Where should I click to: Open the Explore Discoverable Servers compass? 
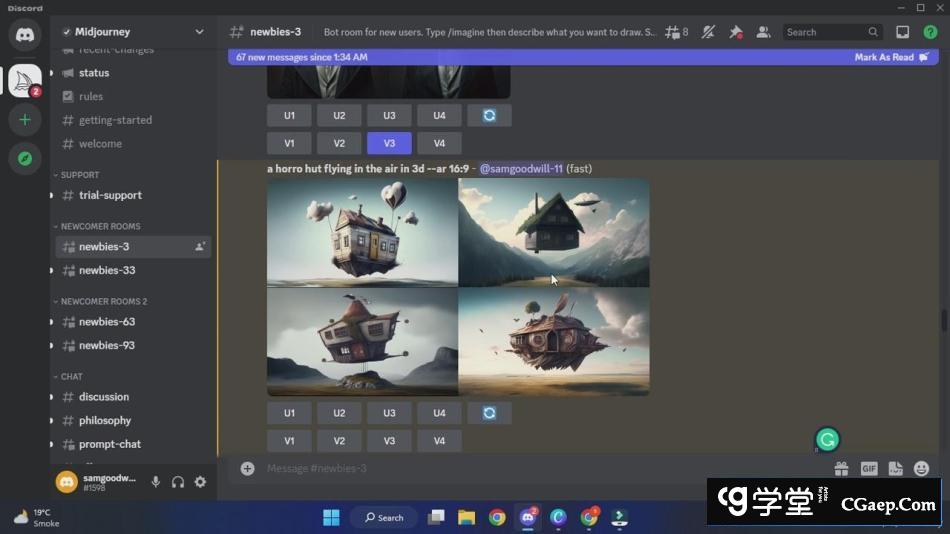pos(25,158)
